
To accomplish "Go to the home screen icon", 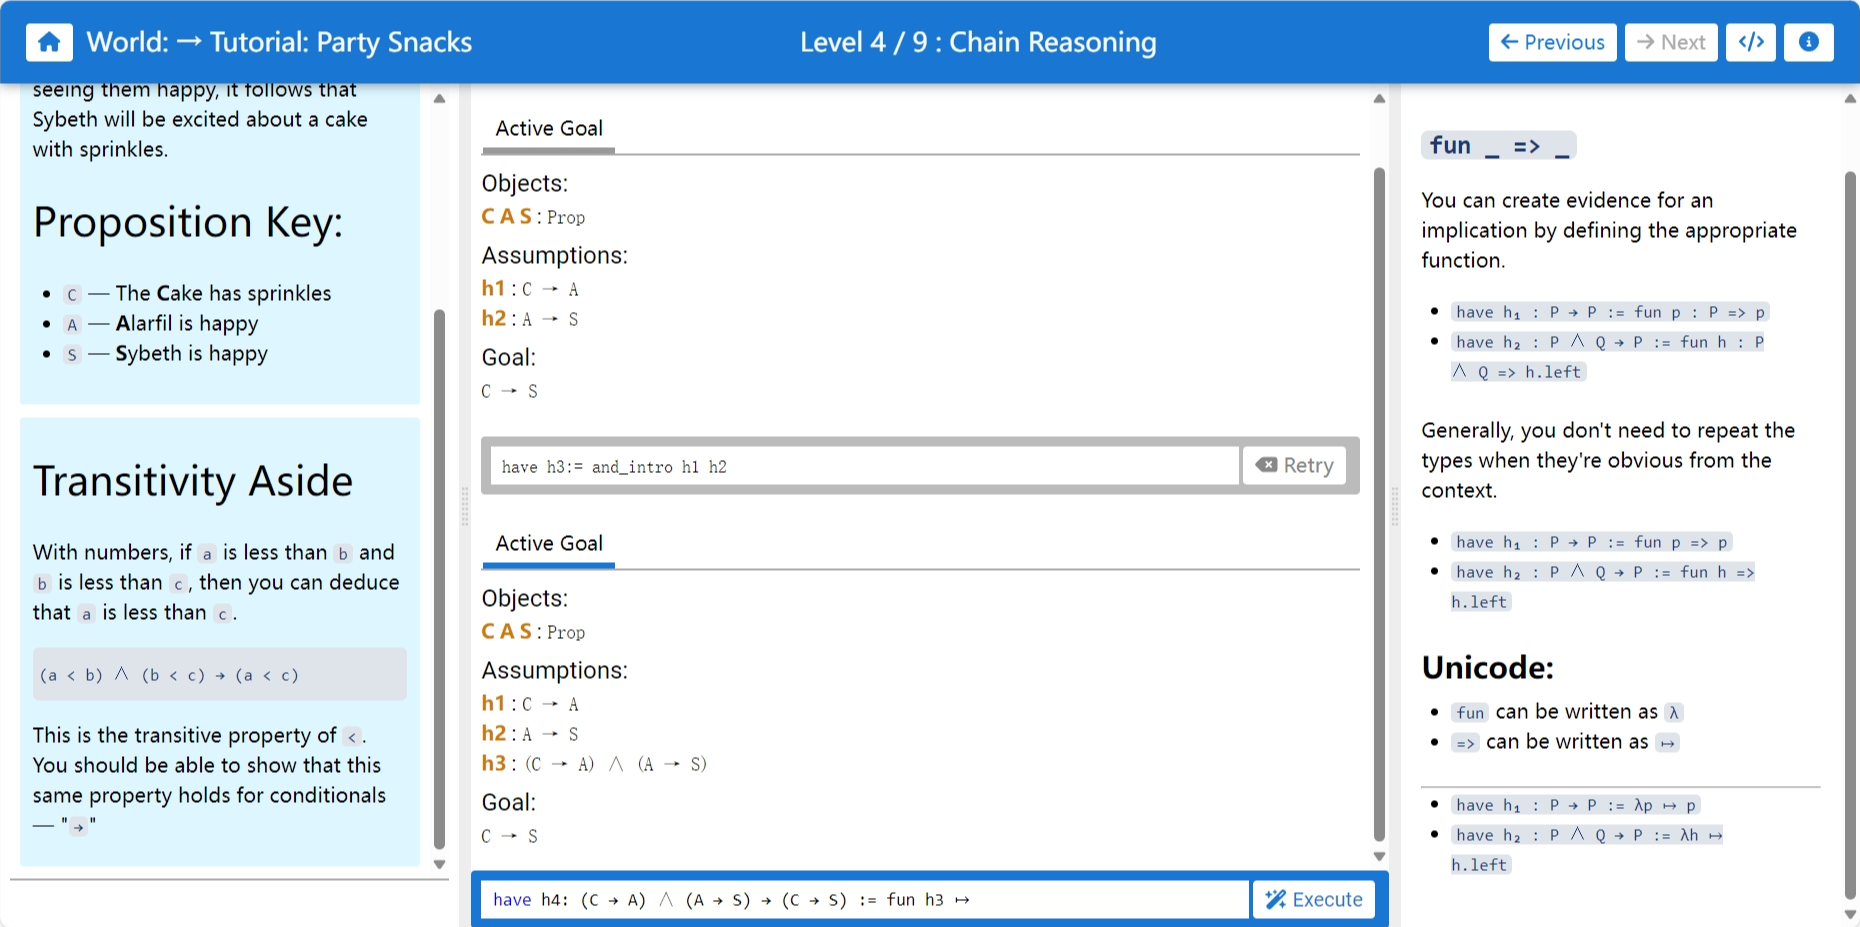I will click(49, 42).
